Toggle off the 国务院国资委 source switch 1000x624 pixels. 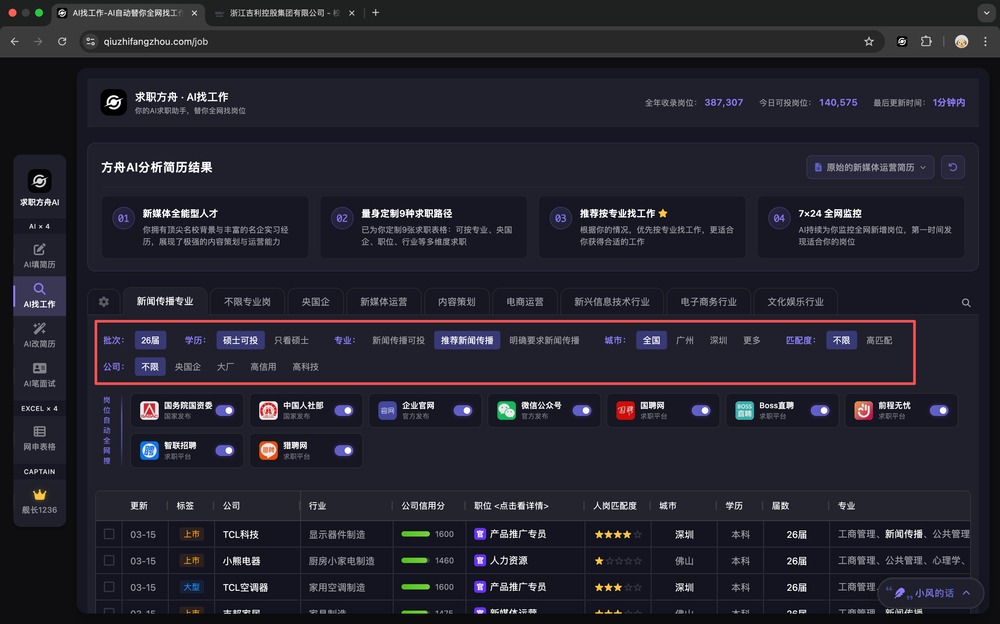point(225,410)
